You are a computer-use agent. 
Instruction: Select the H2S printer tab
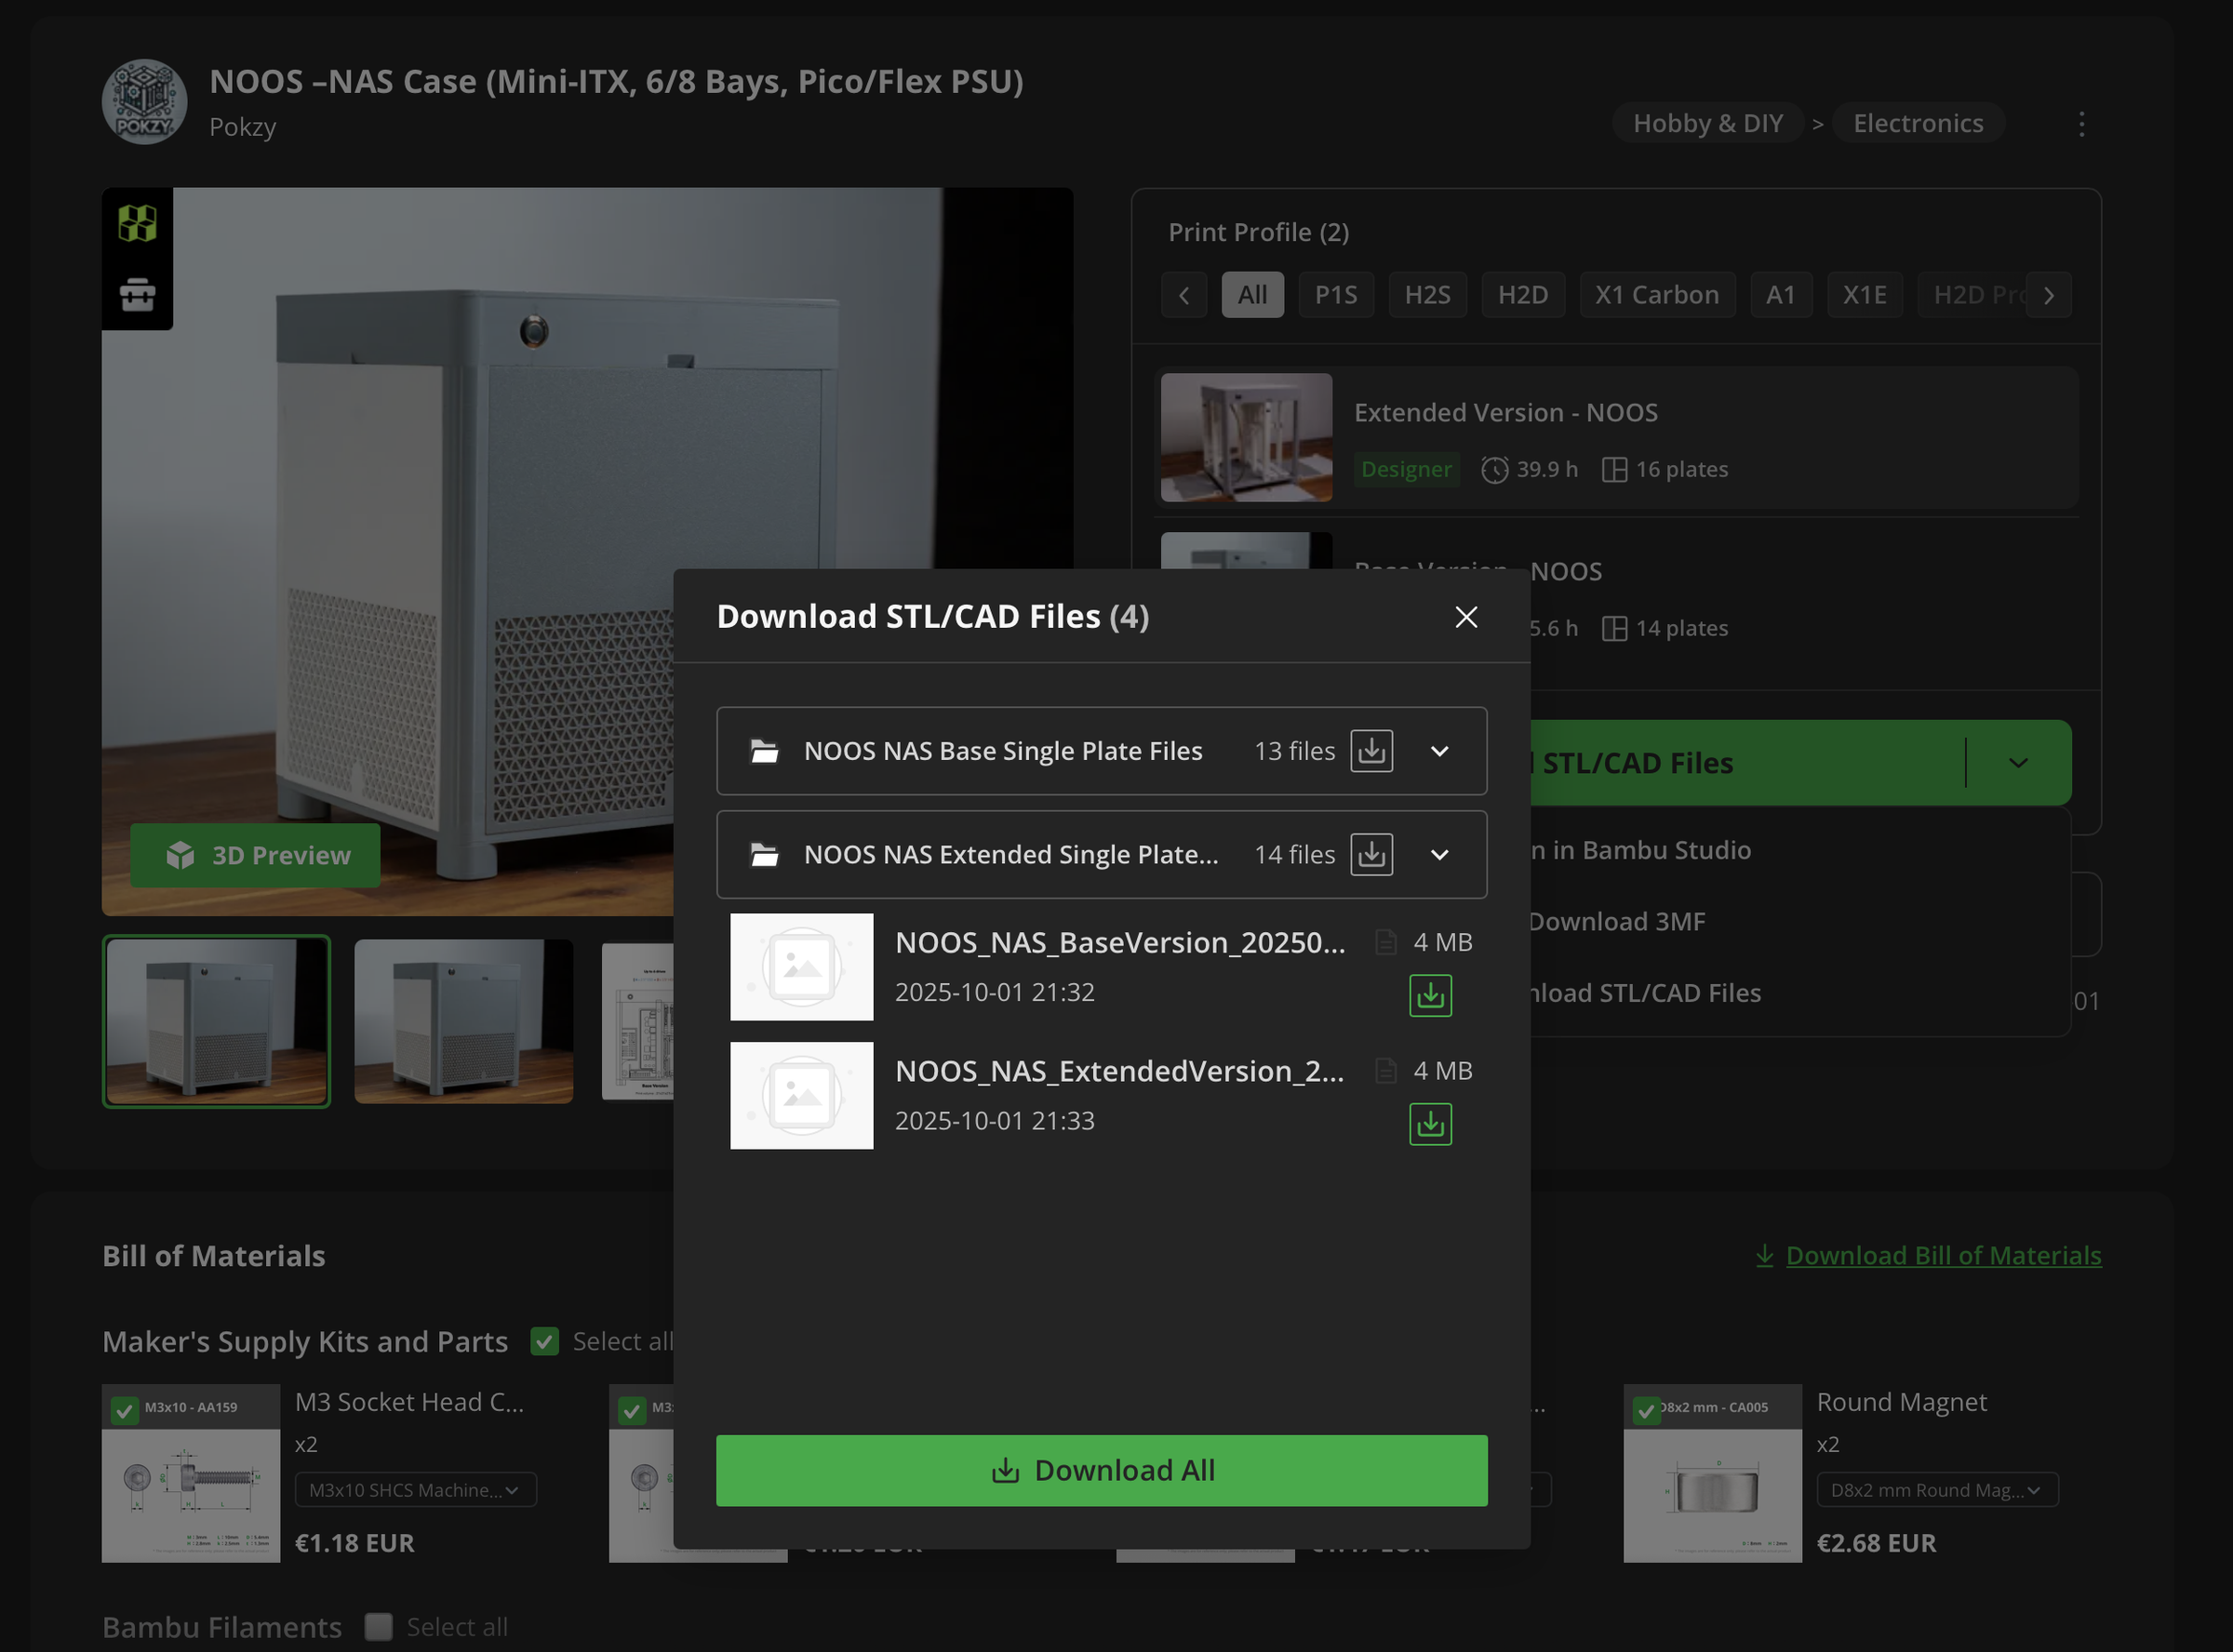1427,295
